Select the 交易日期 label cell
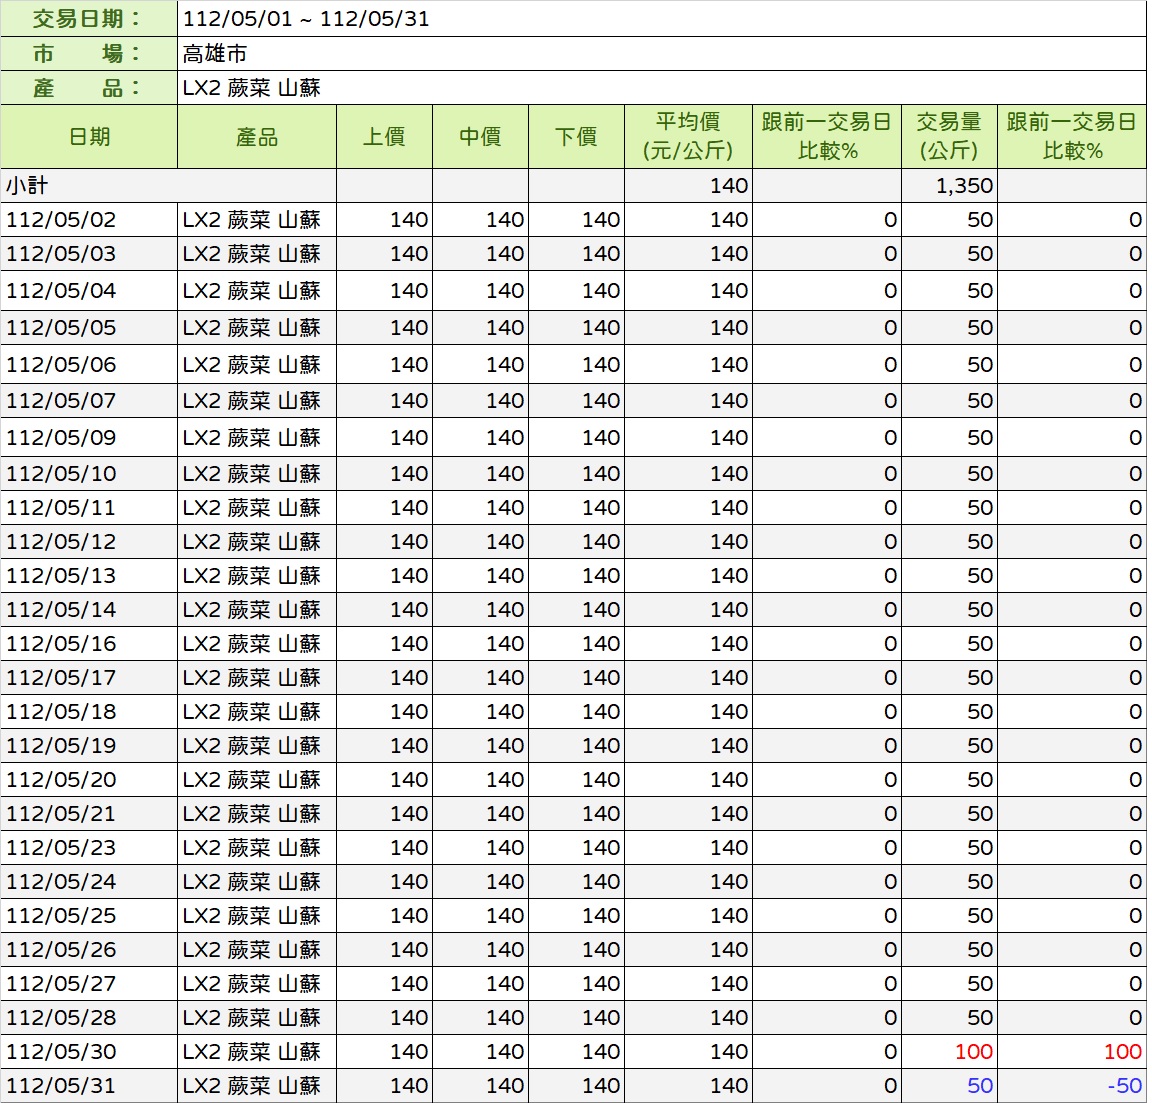1152x1103 pixels. pyautogui.click(x=88, y=19)
